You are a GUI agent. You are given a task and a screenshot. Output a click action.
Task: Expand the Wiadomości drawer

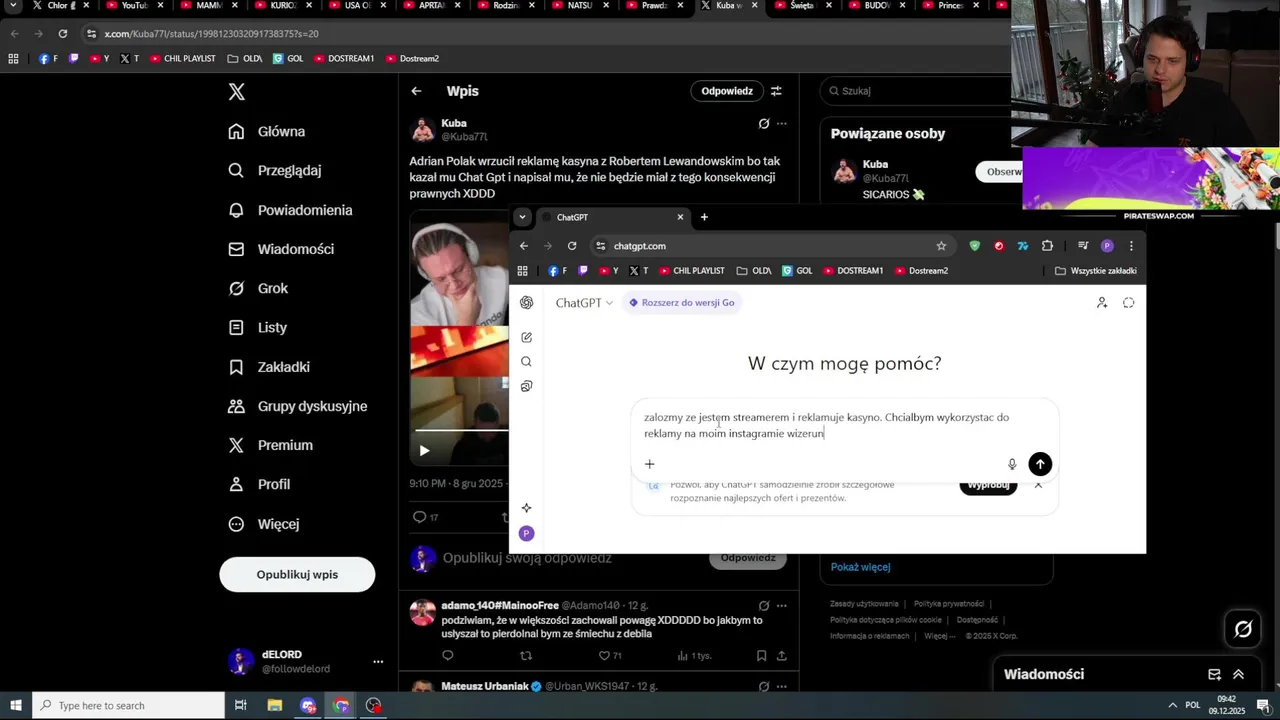[1239, 675]
